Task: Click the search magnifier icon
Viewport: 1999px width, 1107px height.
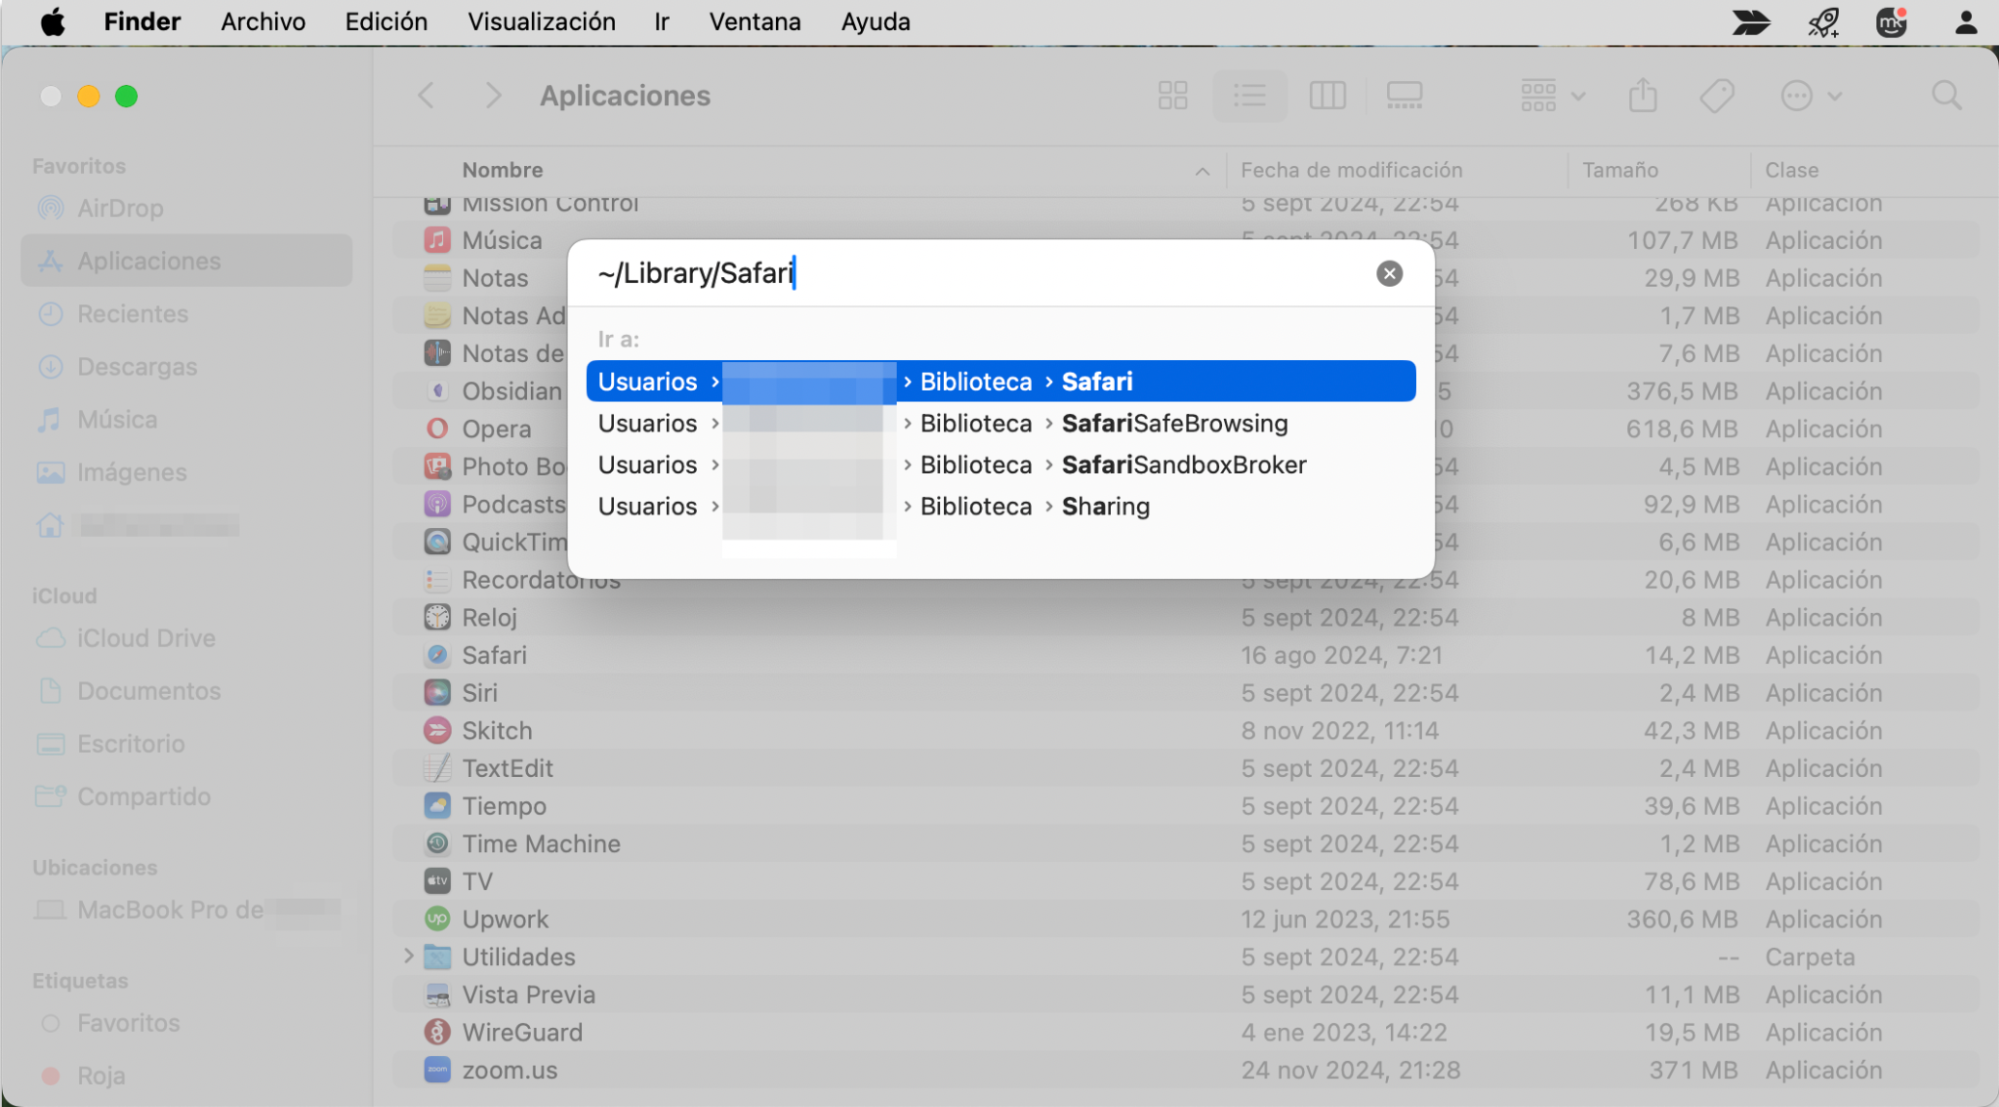Action: pyautogui.click(x=1946, y=96)
